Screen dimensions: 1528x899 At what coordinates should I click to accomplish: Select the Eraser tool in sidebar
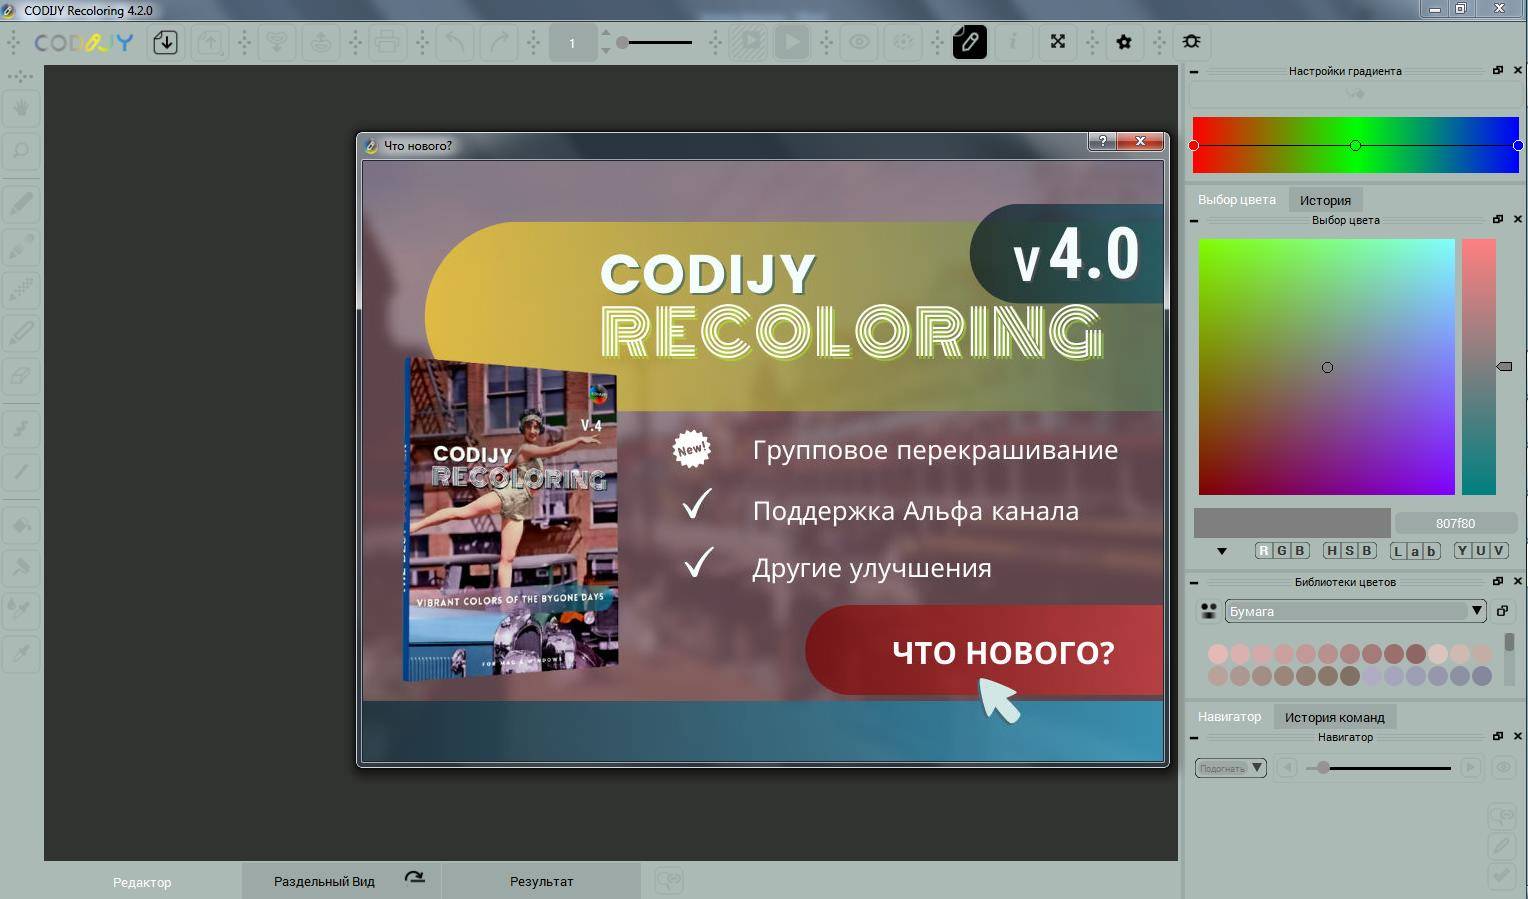[21, 376]
